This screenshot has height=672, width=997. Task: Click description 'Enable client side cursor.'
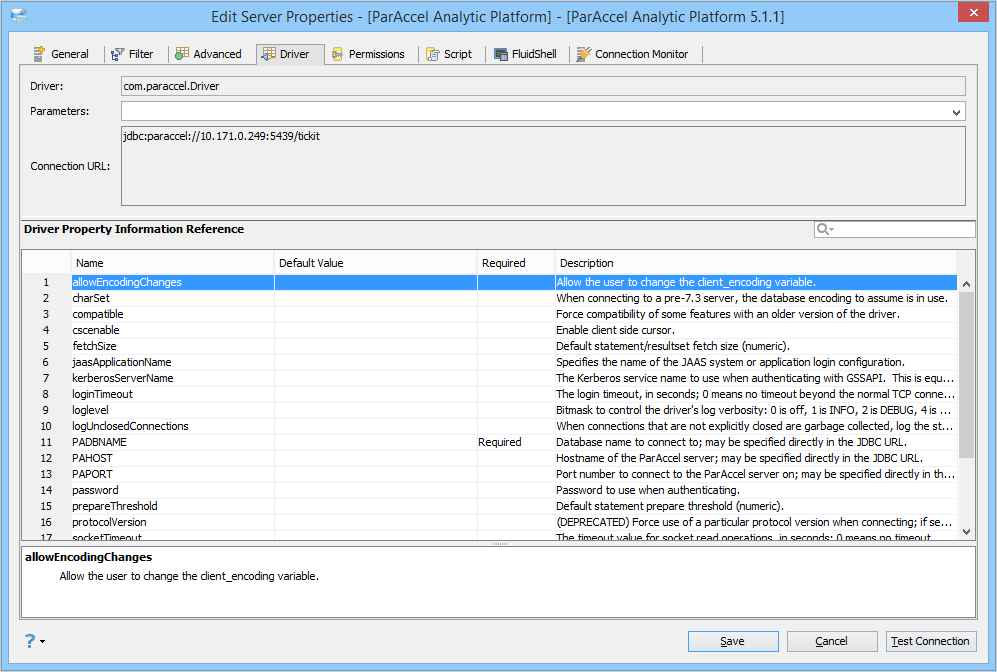615,330
